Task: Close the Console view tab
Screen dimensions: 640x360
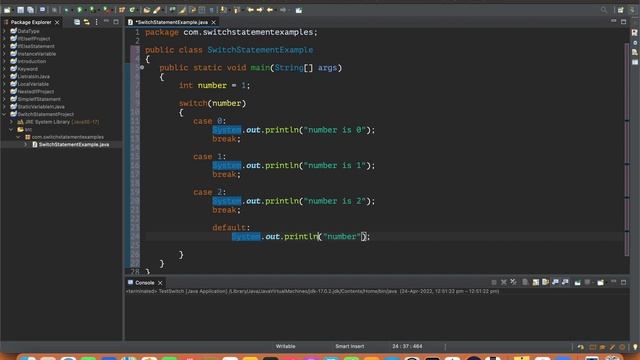Action: click(160, 282)
